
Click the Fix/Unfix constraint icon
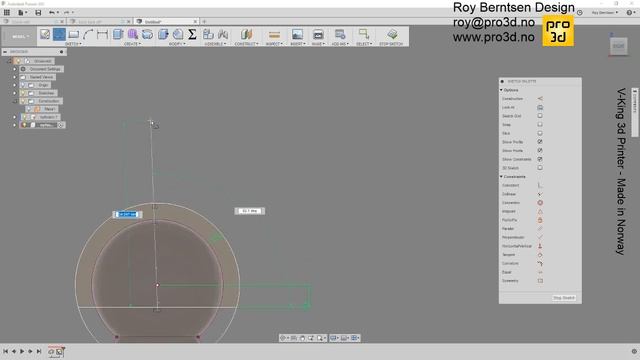540,220
